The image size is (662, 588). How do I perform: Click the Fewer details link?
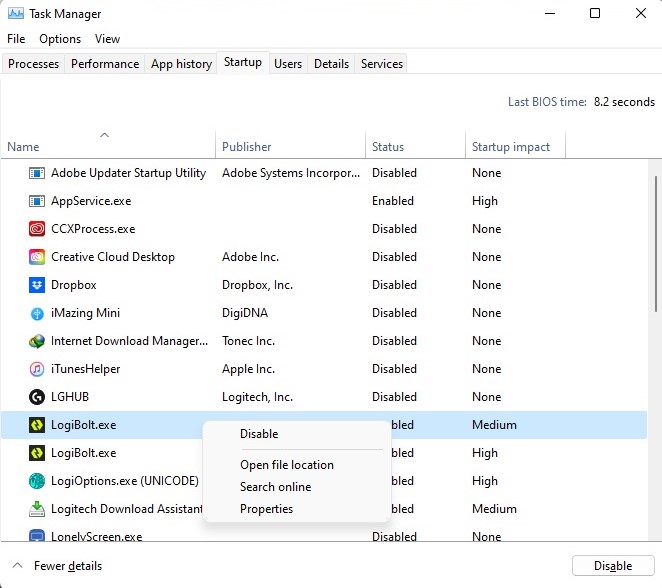click(x=68, y=566)
